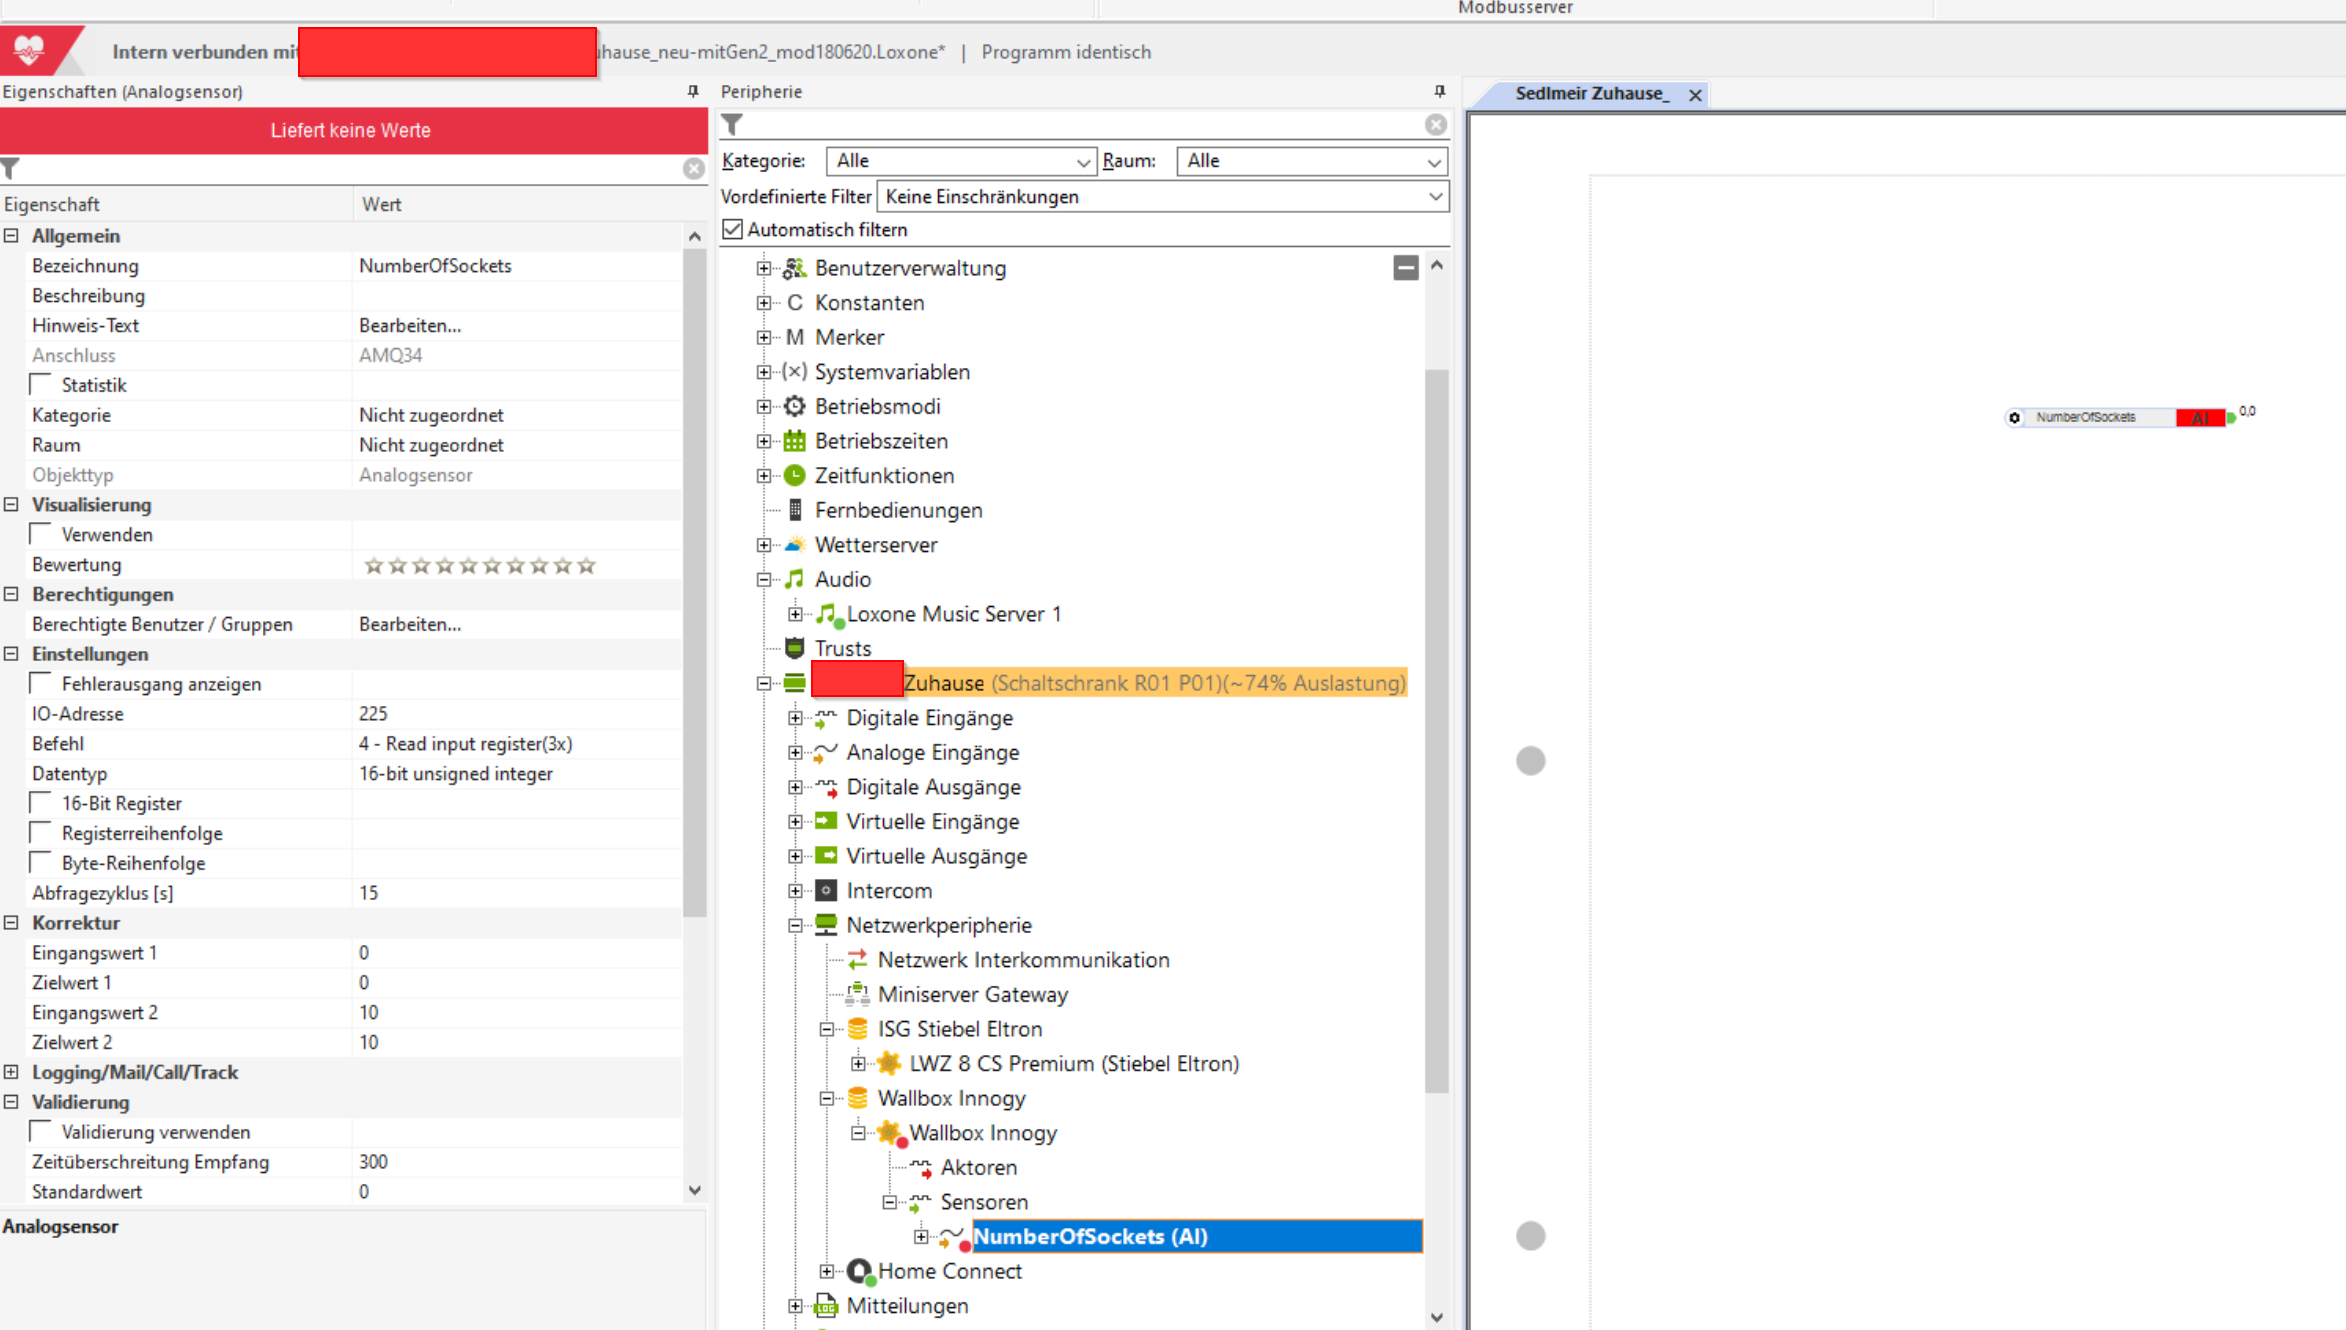Select the Aktoren tree entry
The width and height of the screenshot is (2346, 1330).
pos(978,1168)
